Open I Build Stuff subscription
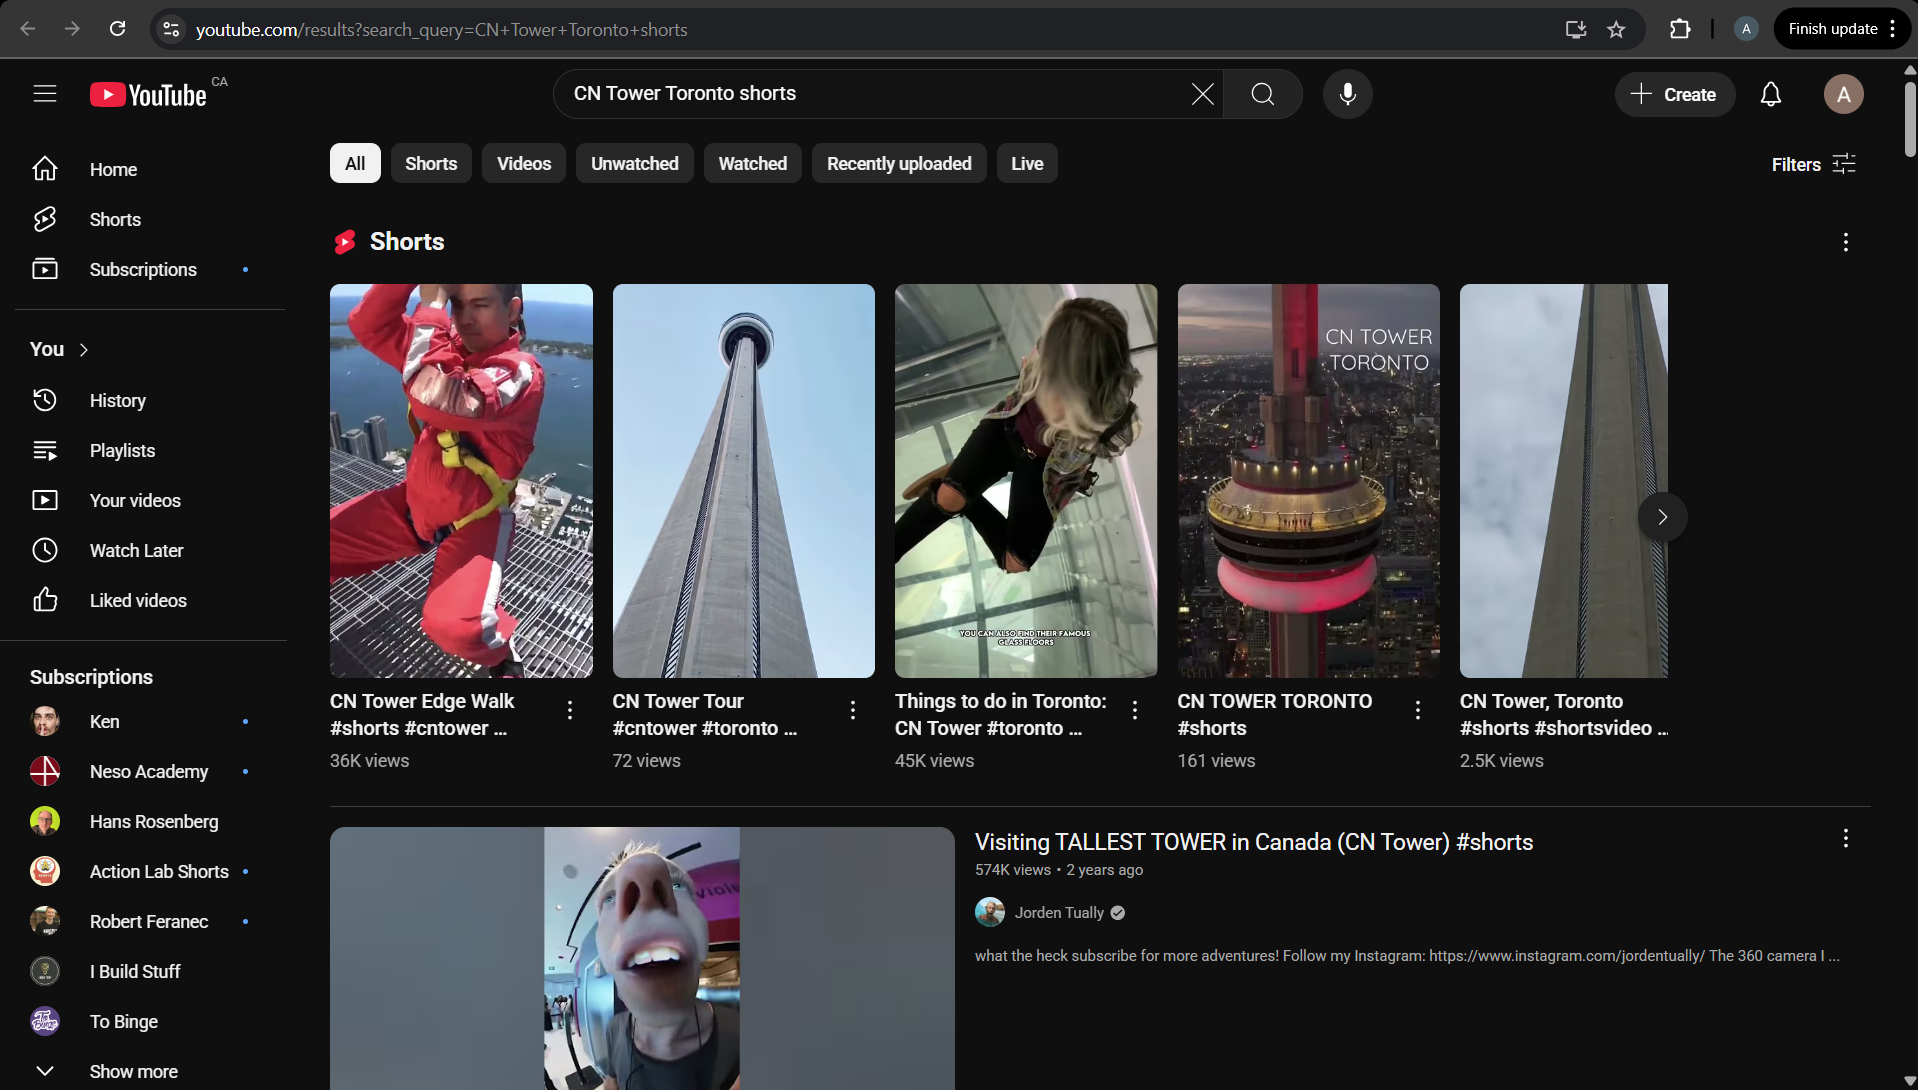 (150, 971)
